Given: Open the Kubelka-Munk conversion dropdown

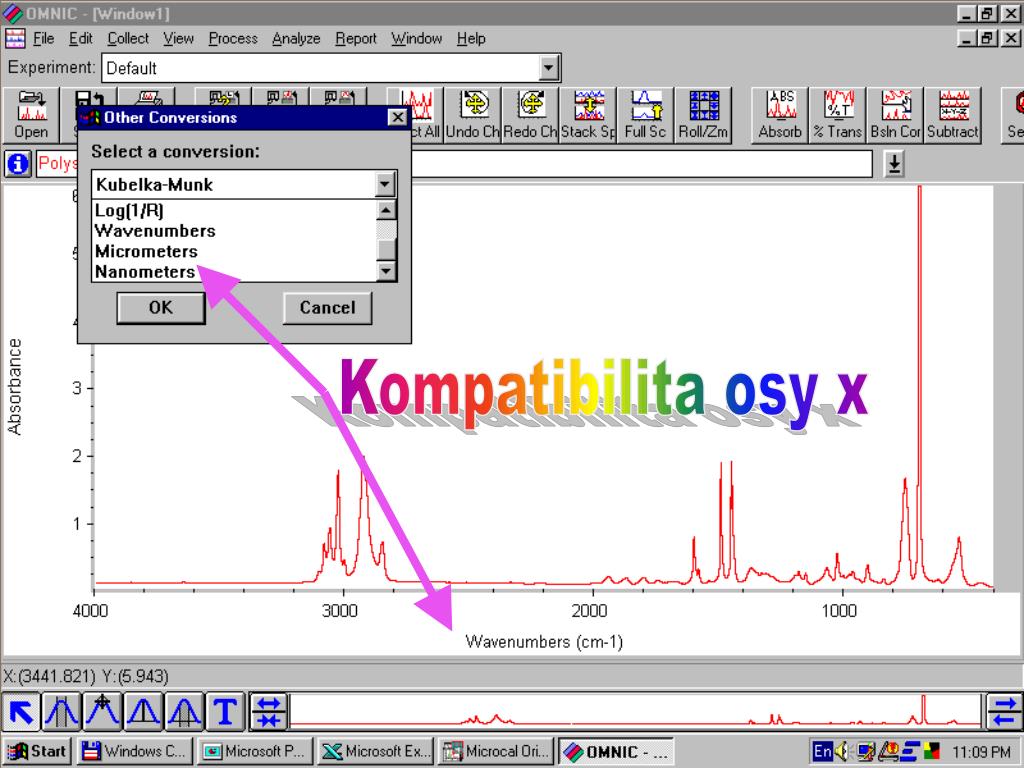Looking at the screenshot, I should pyautogui.click(x=385, y=184).
